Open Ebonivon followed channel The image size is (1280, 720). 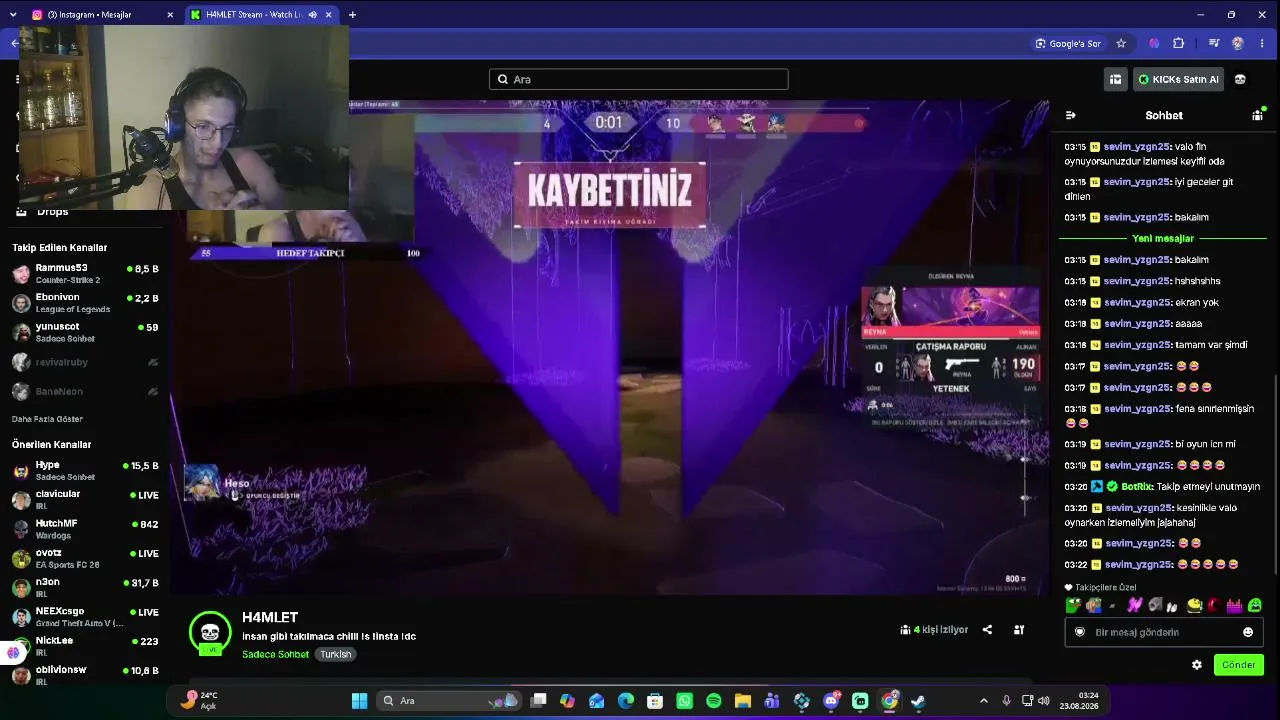[85, 302]
